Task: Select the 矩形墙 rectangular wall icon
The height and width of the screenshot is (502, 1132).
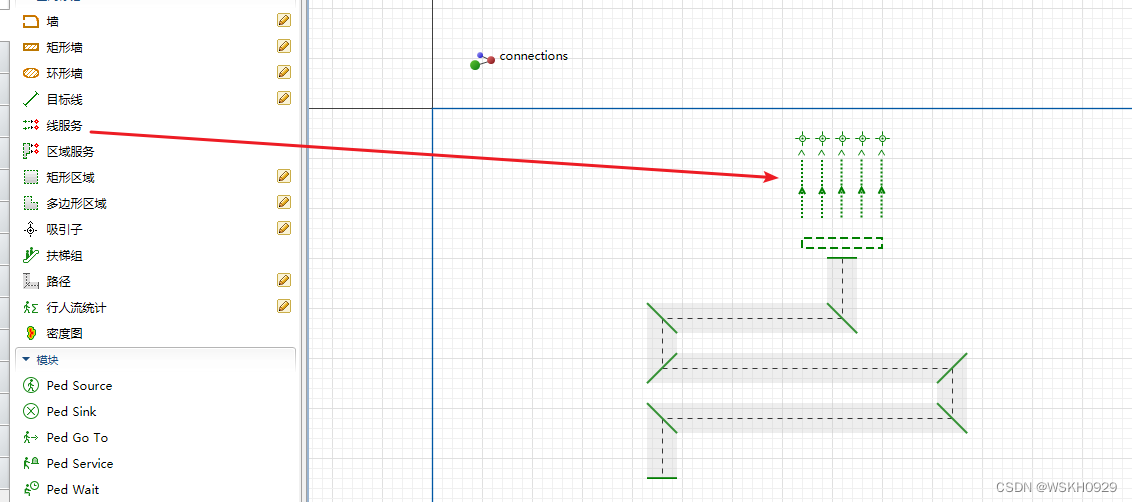Action: pos(30,48)
